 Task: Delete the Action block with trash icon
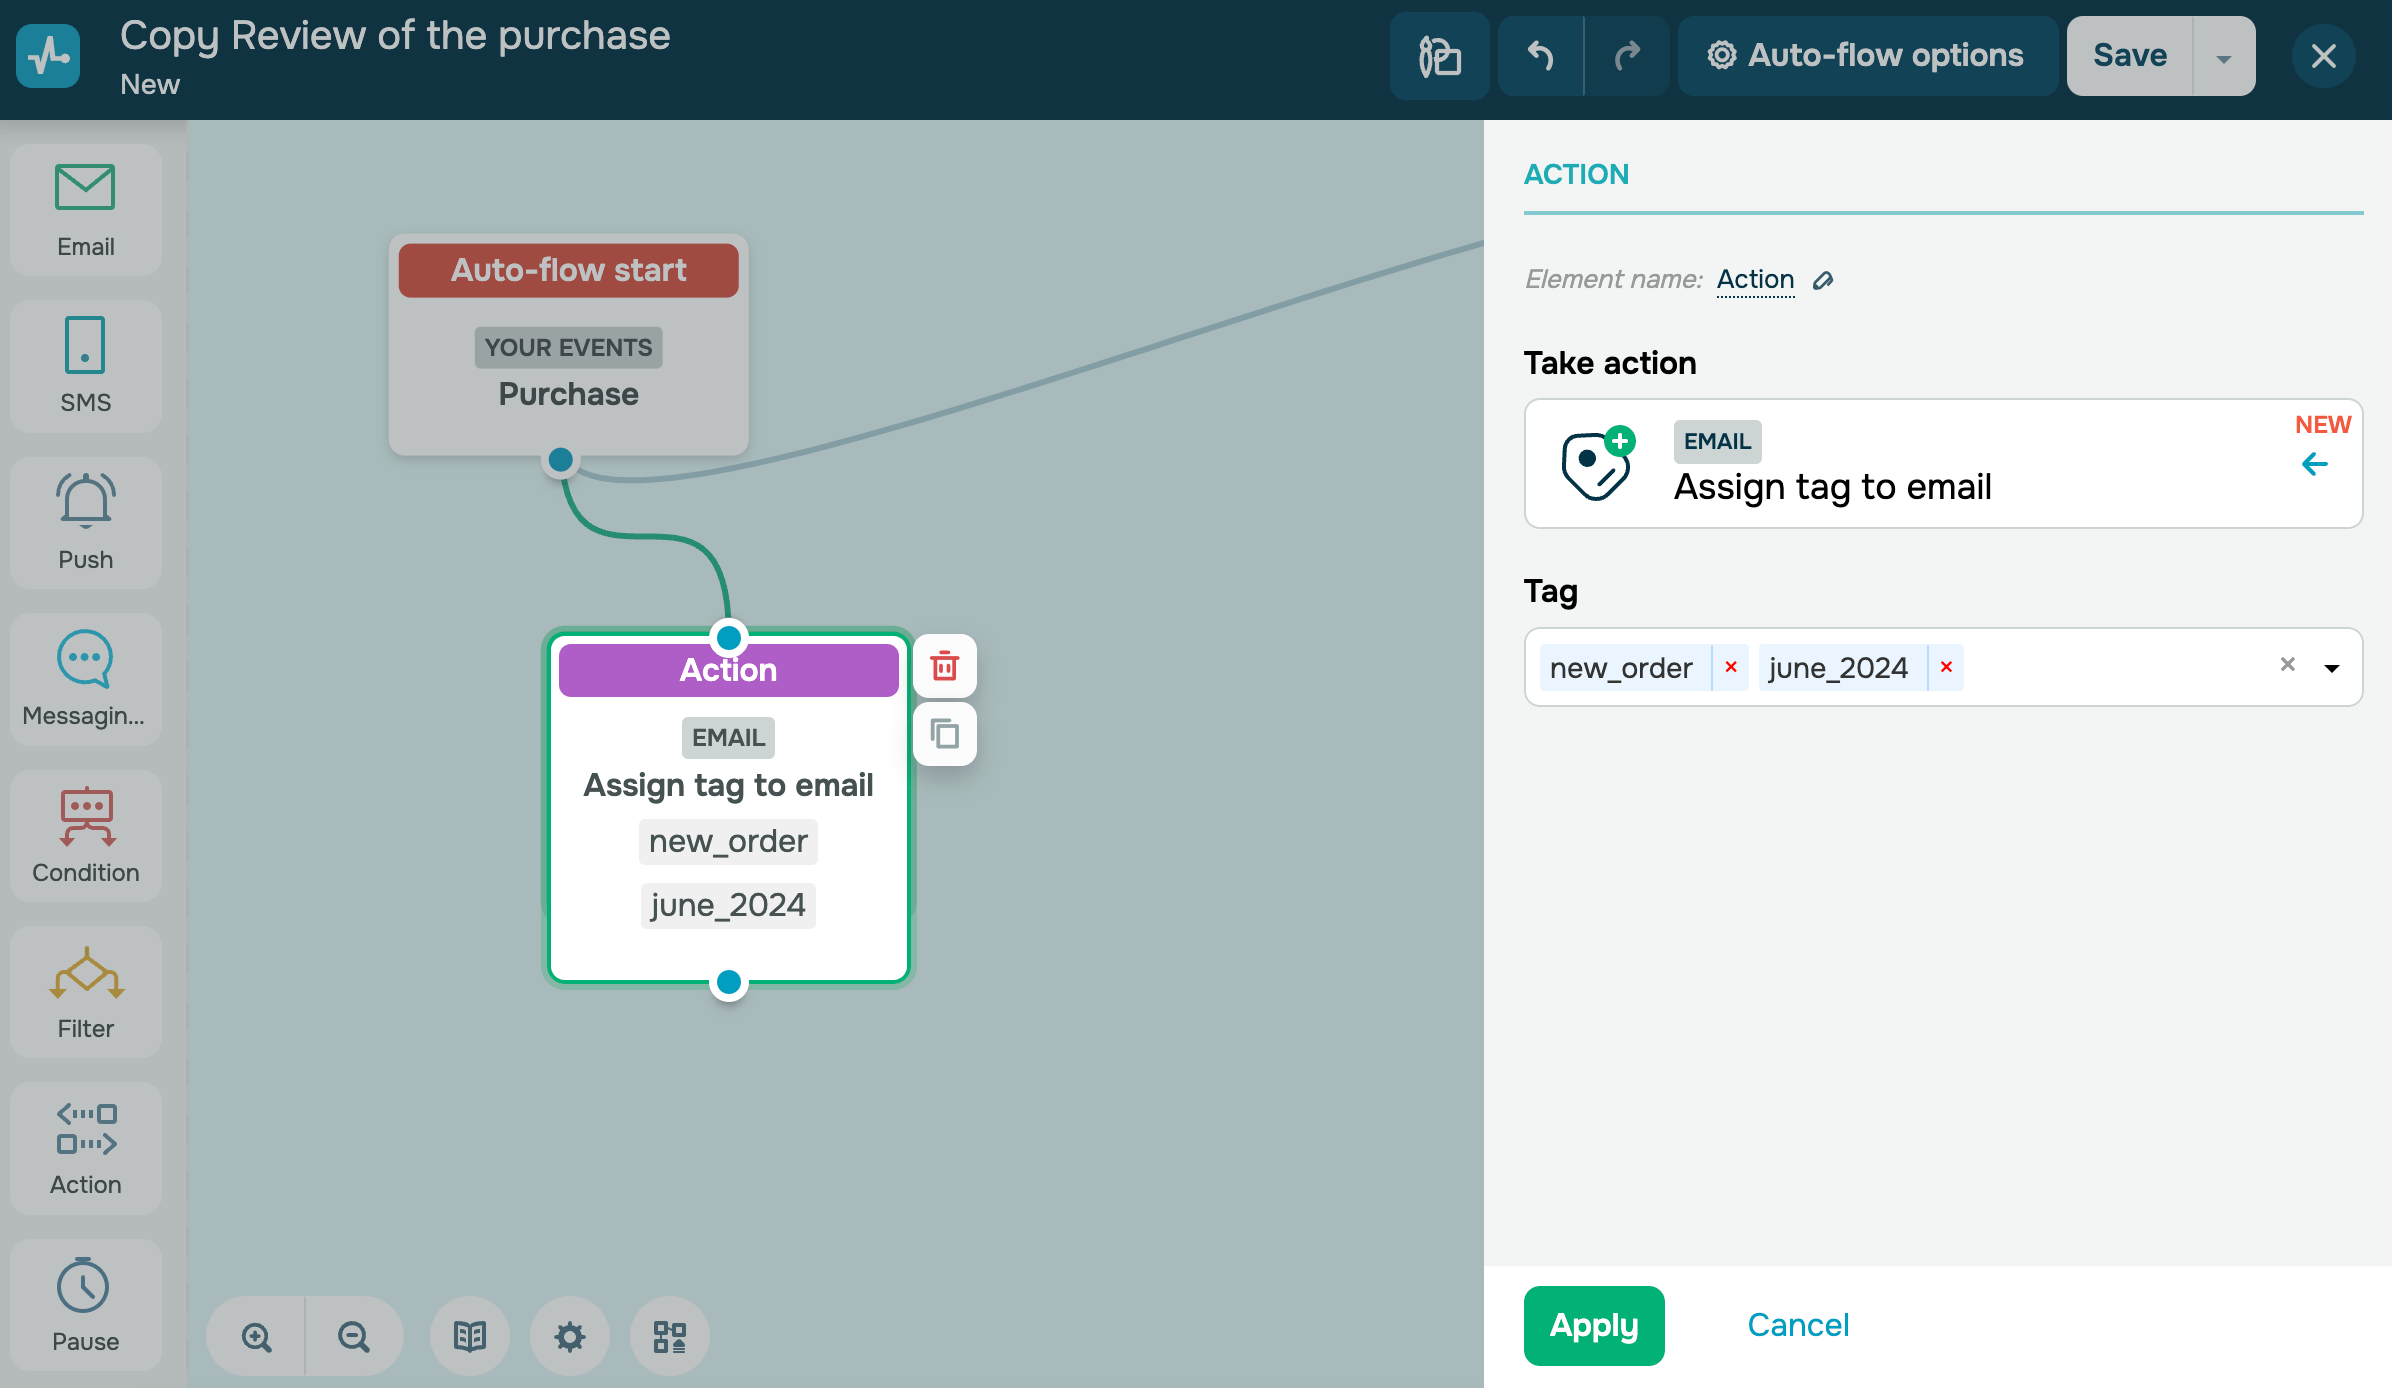click(x=944, y=666)
